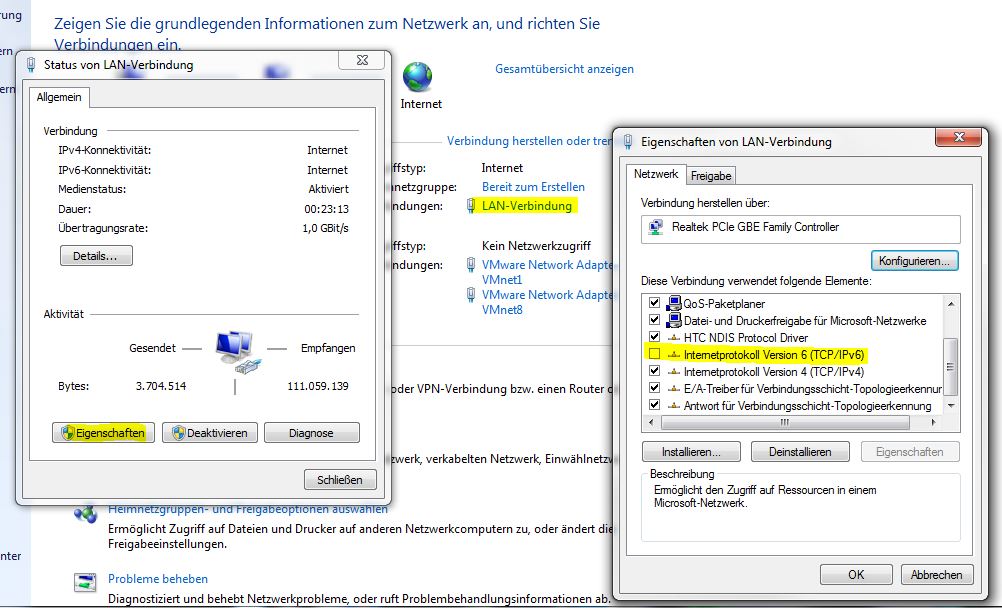Viewport: 1002px width, 608px height.
Task: Toggle Internetprotokoll Version 4 (TCP/IPv4) checkbox
Action: (654, 371)
